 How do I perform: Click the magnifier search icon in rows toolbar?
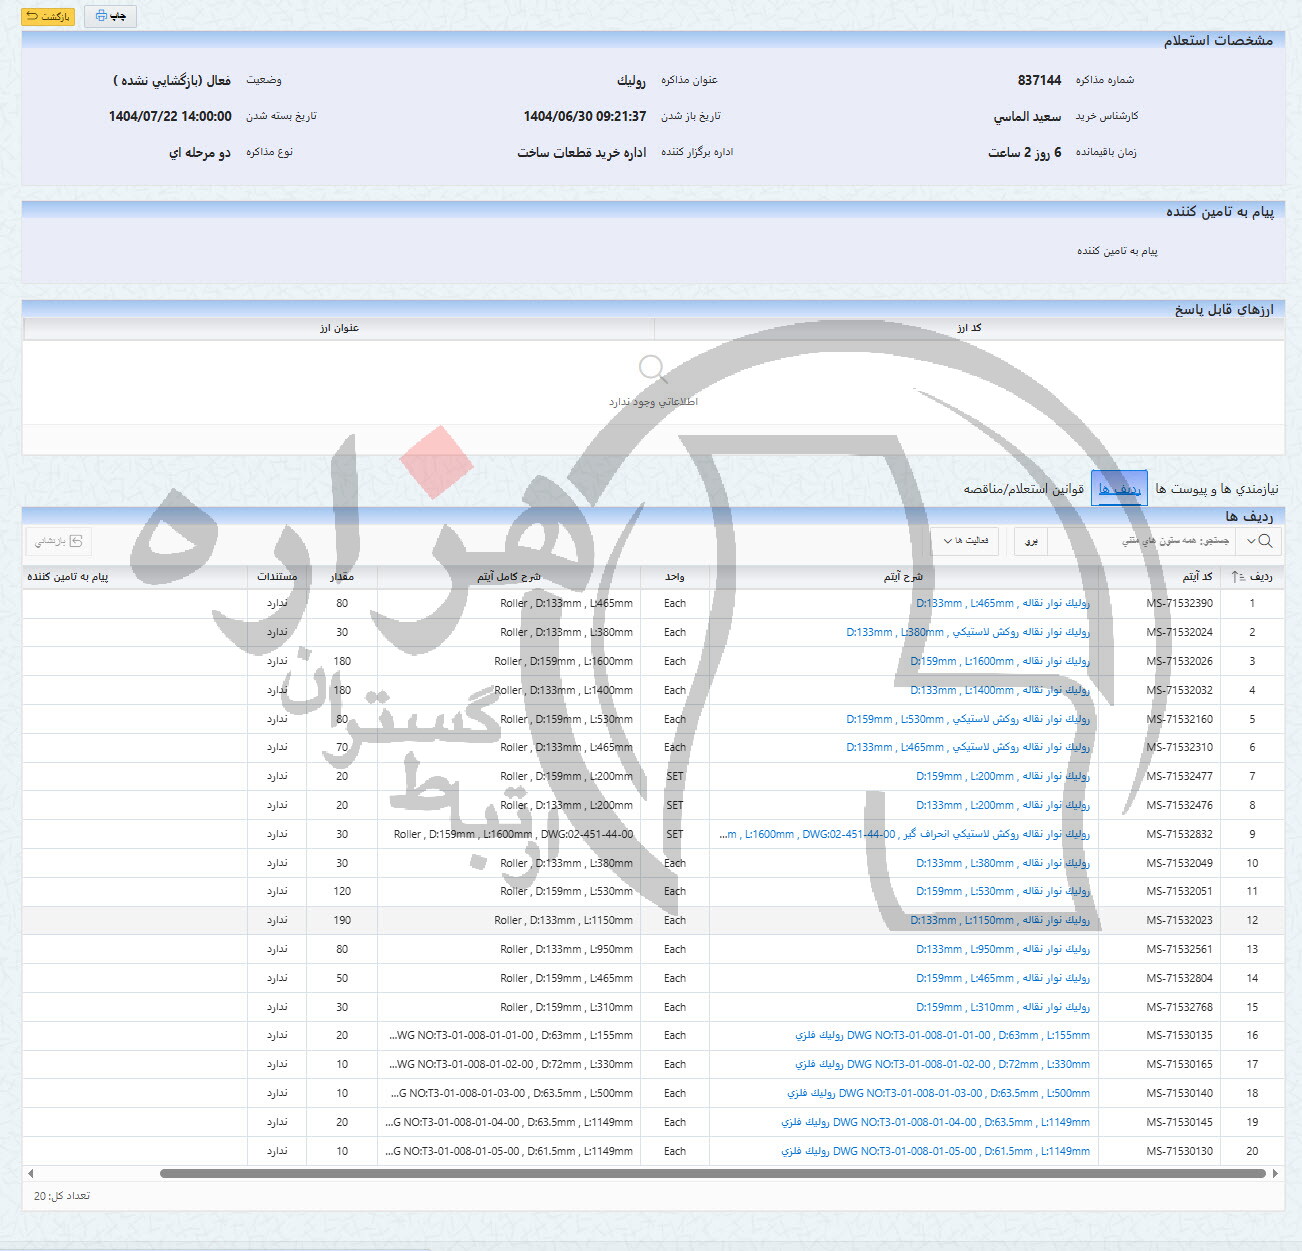point(1265,541)
